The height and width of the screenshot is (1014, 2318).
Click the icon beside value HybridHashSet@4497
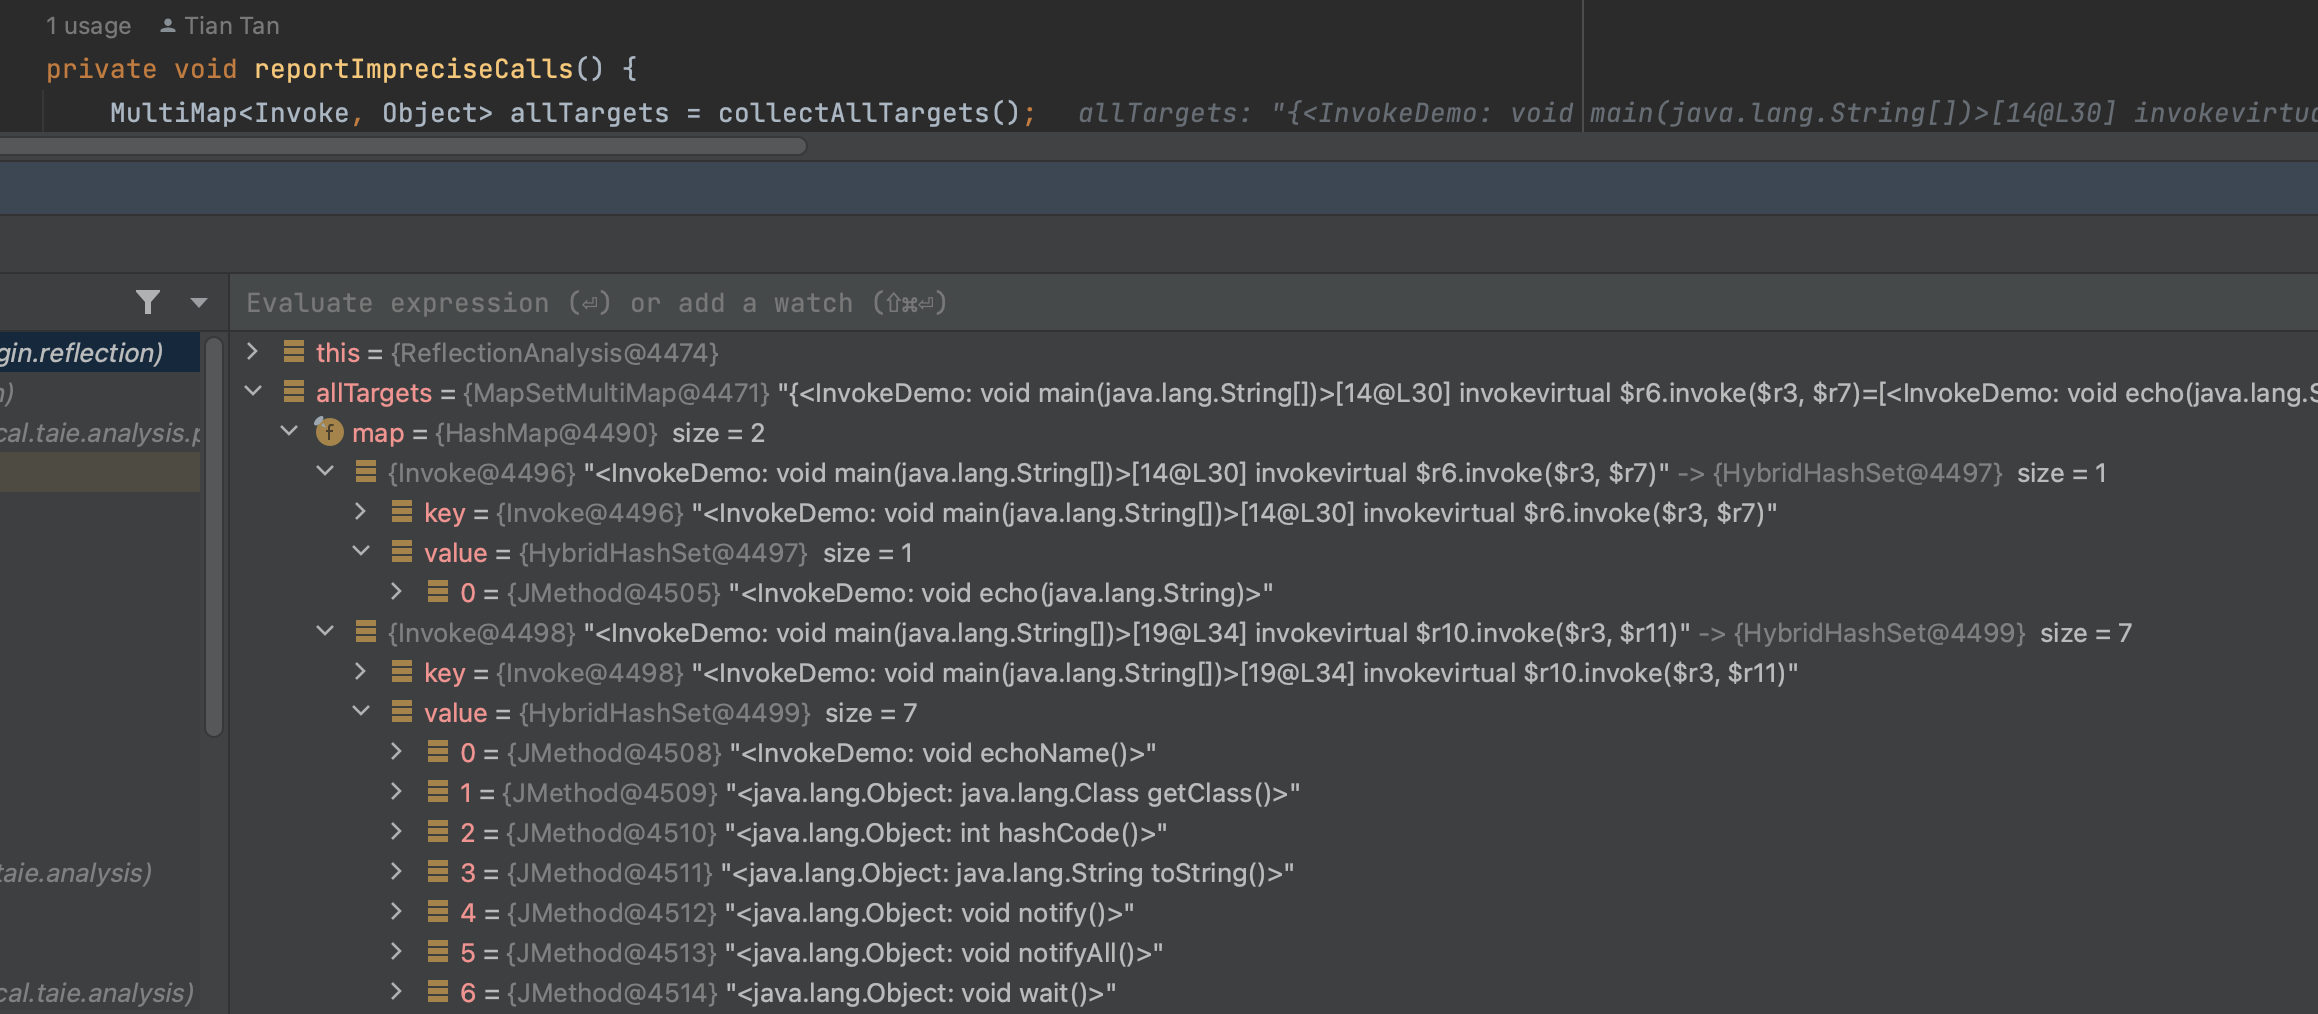pos(402,551)
